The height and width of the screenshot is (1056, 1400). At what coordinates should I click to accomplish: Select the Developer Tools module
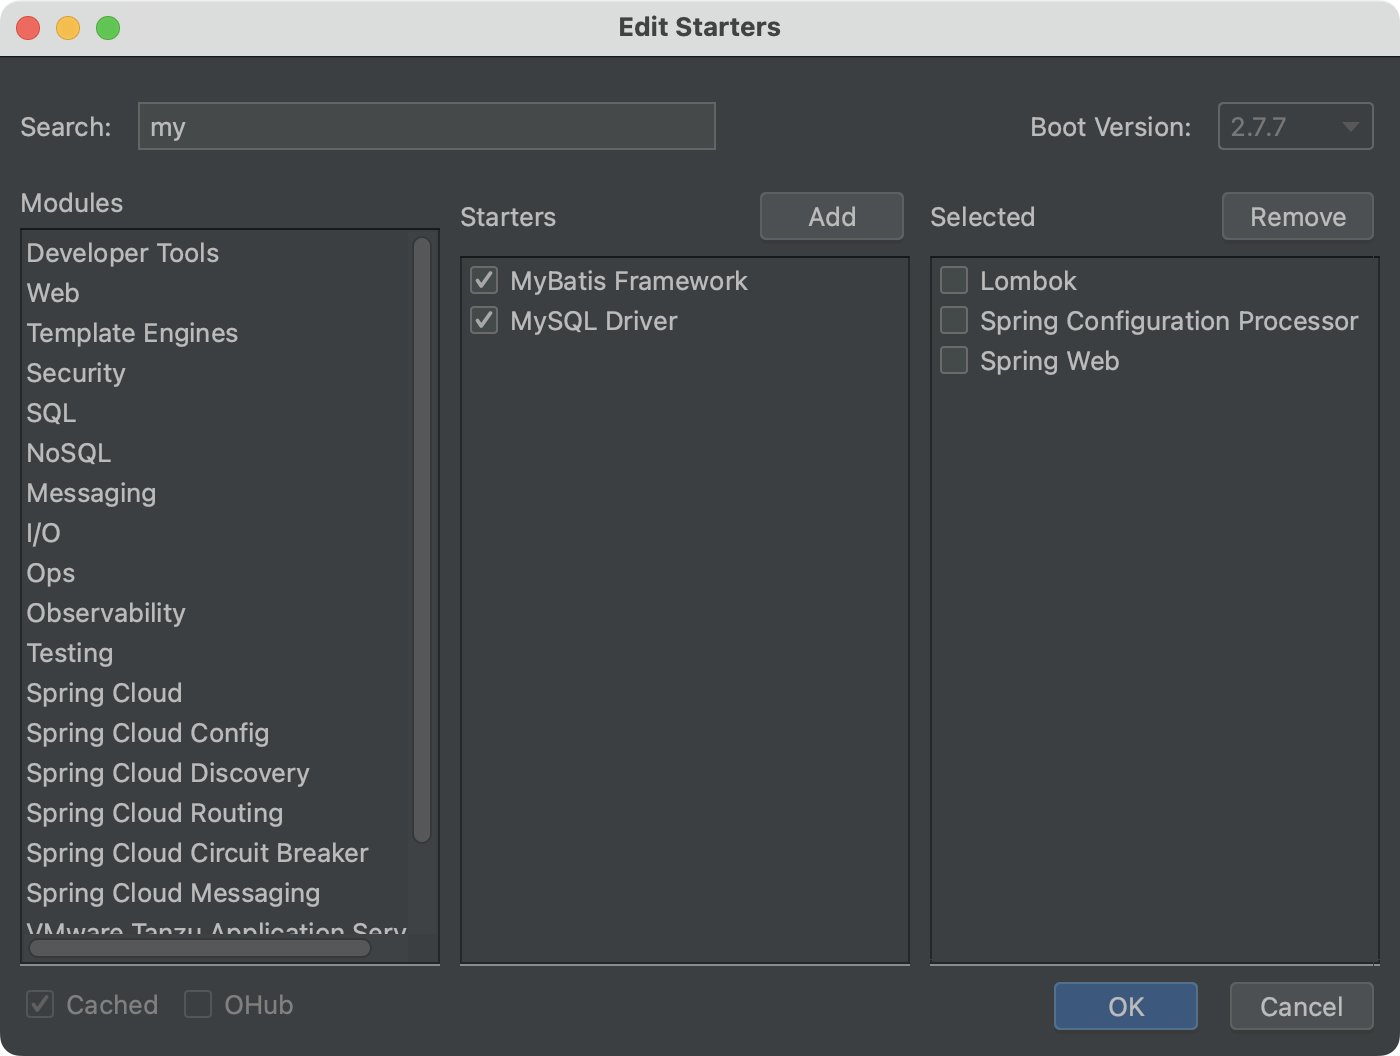coord(122,253)
